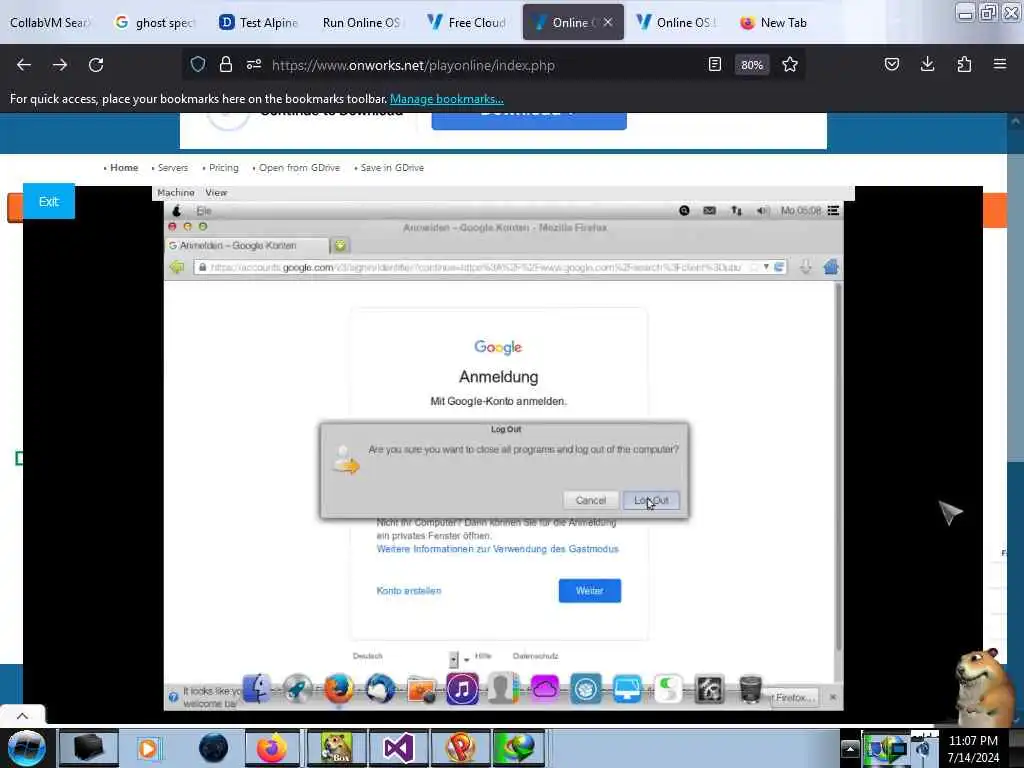Click the downloads arrow in VM Firefox toolbar
This screenshot has width=1024, height=768.
click(x=806, y=267)
